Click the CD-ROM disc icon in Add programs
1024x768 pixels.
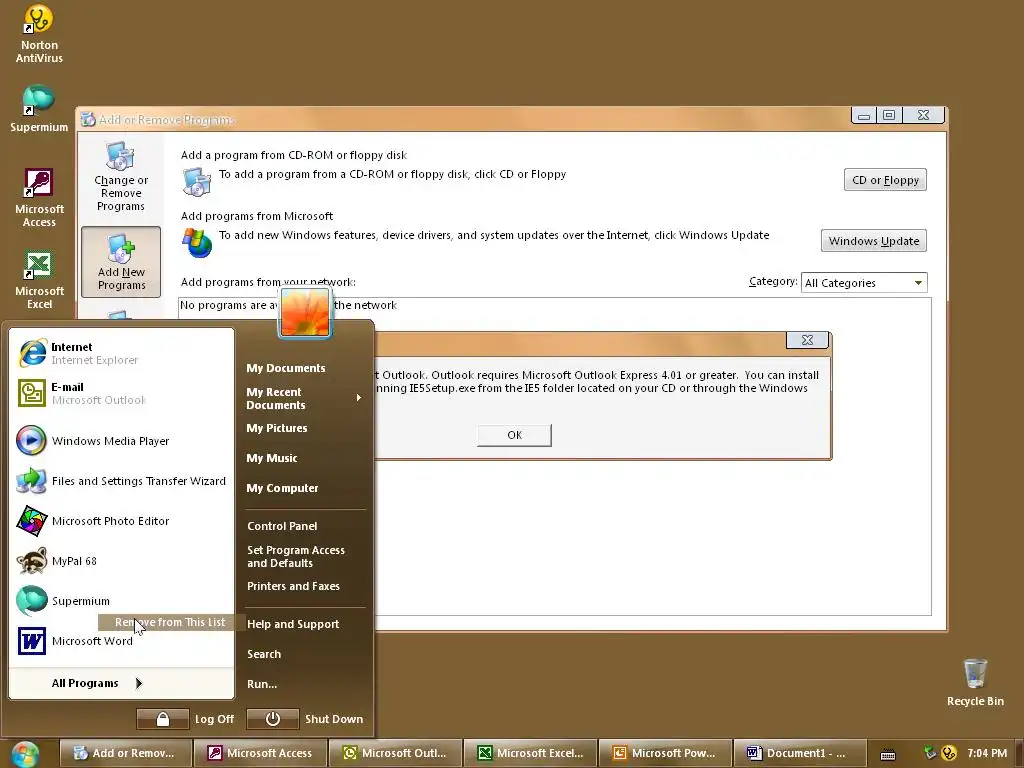coord(197,182)
